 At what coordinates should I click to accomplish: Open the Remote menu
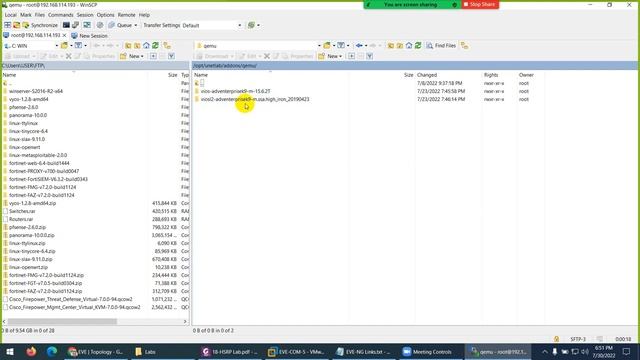point(127,15)
